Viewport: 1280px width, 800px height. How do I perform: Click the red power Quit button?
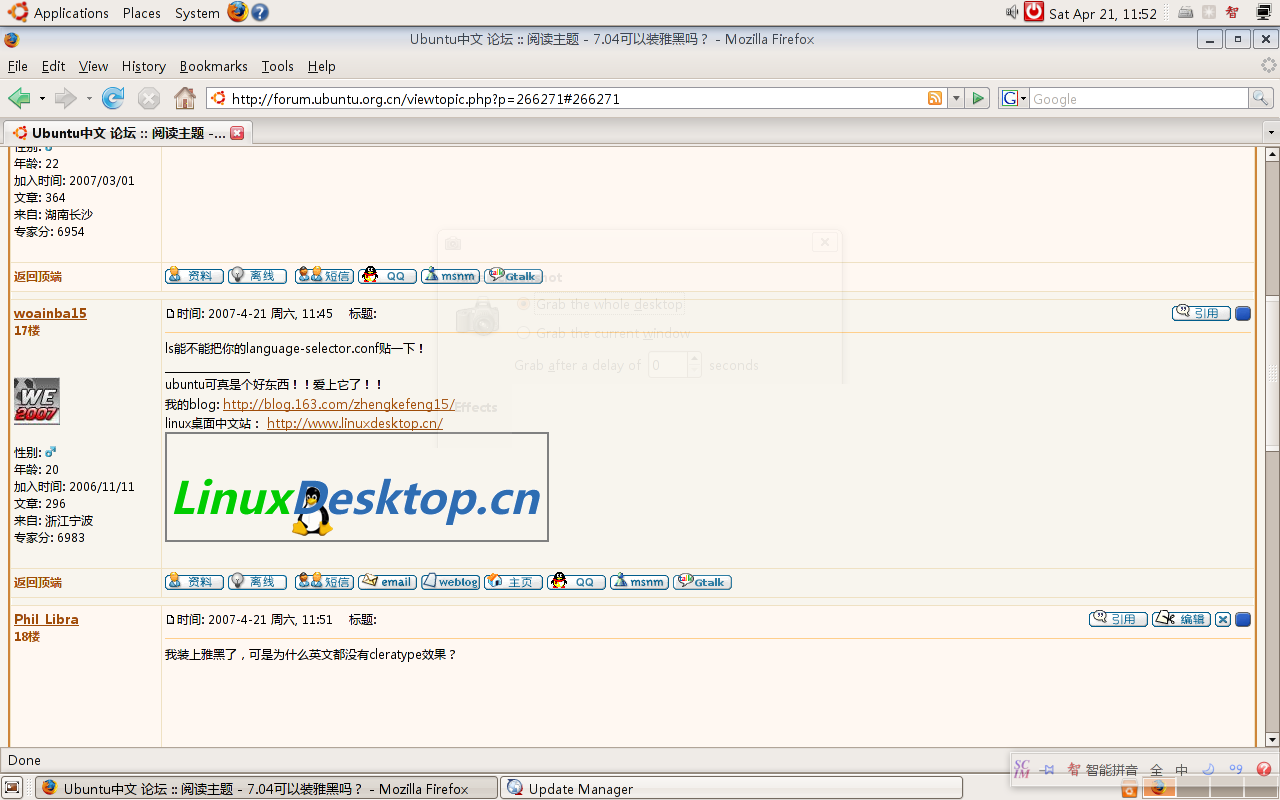(x=1034, y=12)
